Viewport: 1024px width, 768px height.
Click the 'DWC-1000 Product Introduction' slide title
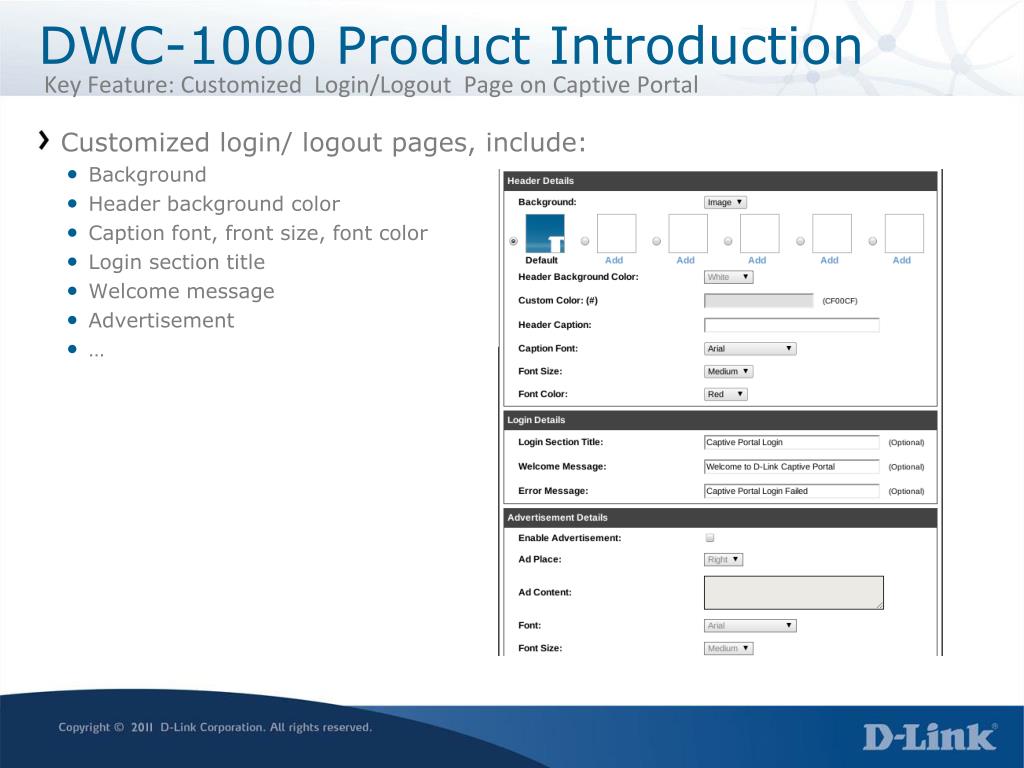(x=451, y=46)
